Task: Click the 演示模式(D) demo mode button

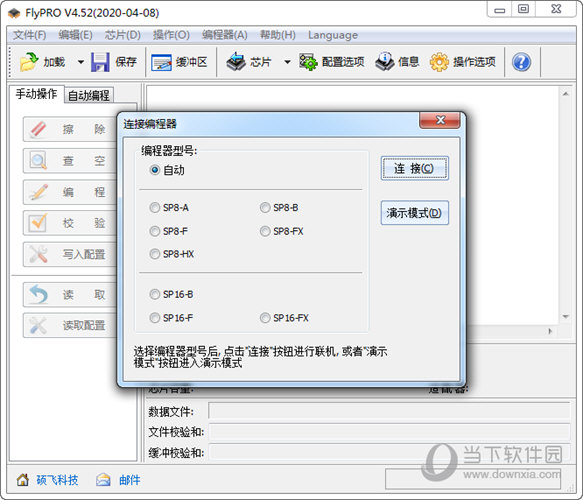Action: click(415, 213)
